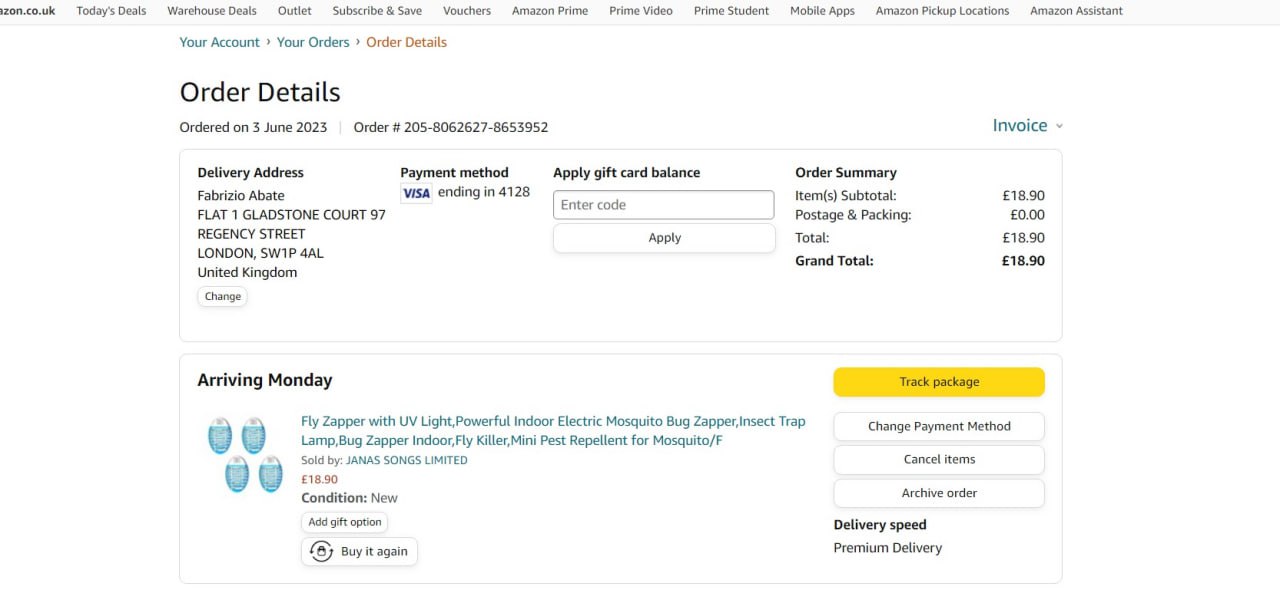Select Prime Video from top navigation
This screenshot has width=1280, height=603.
(641, 11)
